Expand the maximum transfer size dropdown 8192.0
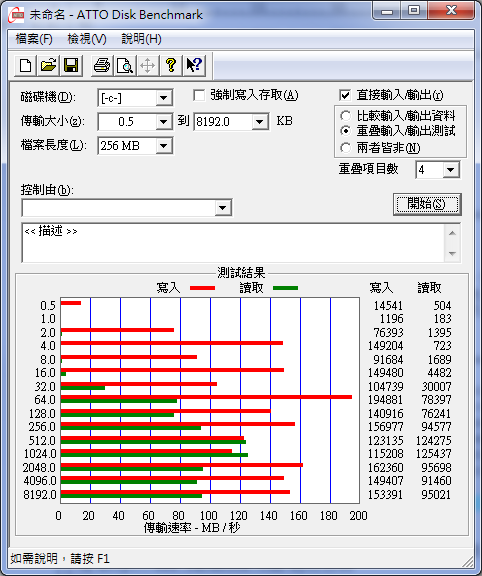Screen dimensions: 482x576 point(260,122)
